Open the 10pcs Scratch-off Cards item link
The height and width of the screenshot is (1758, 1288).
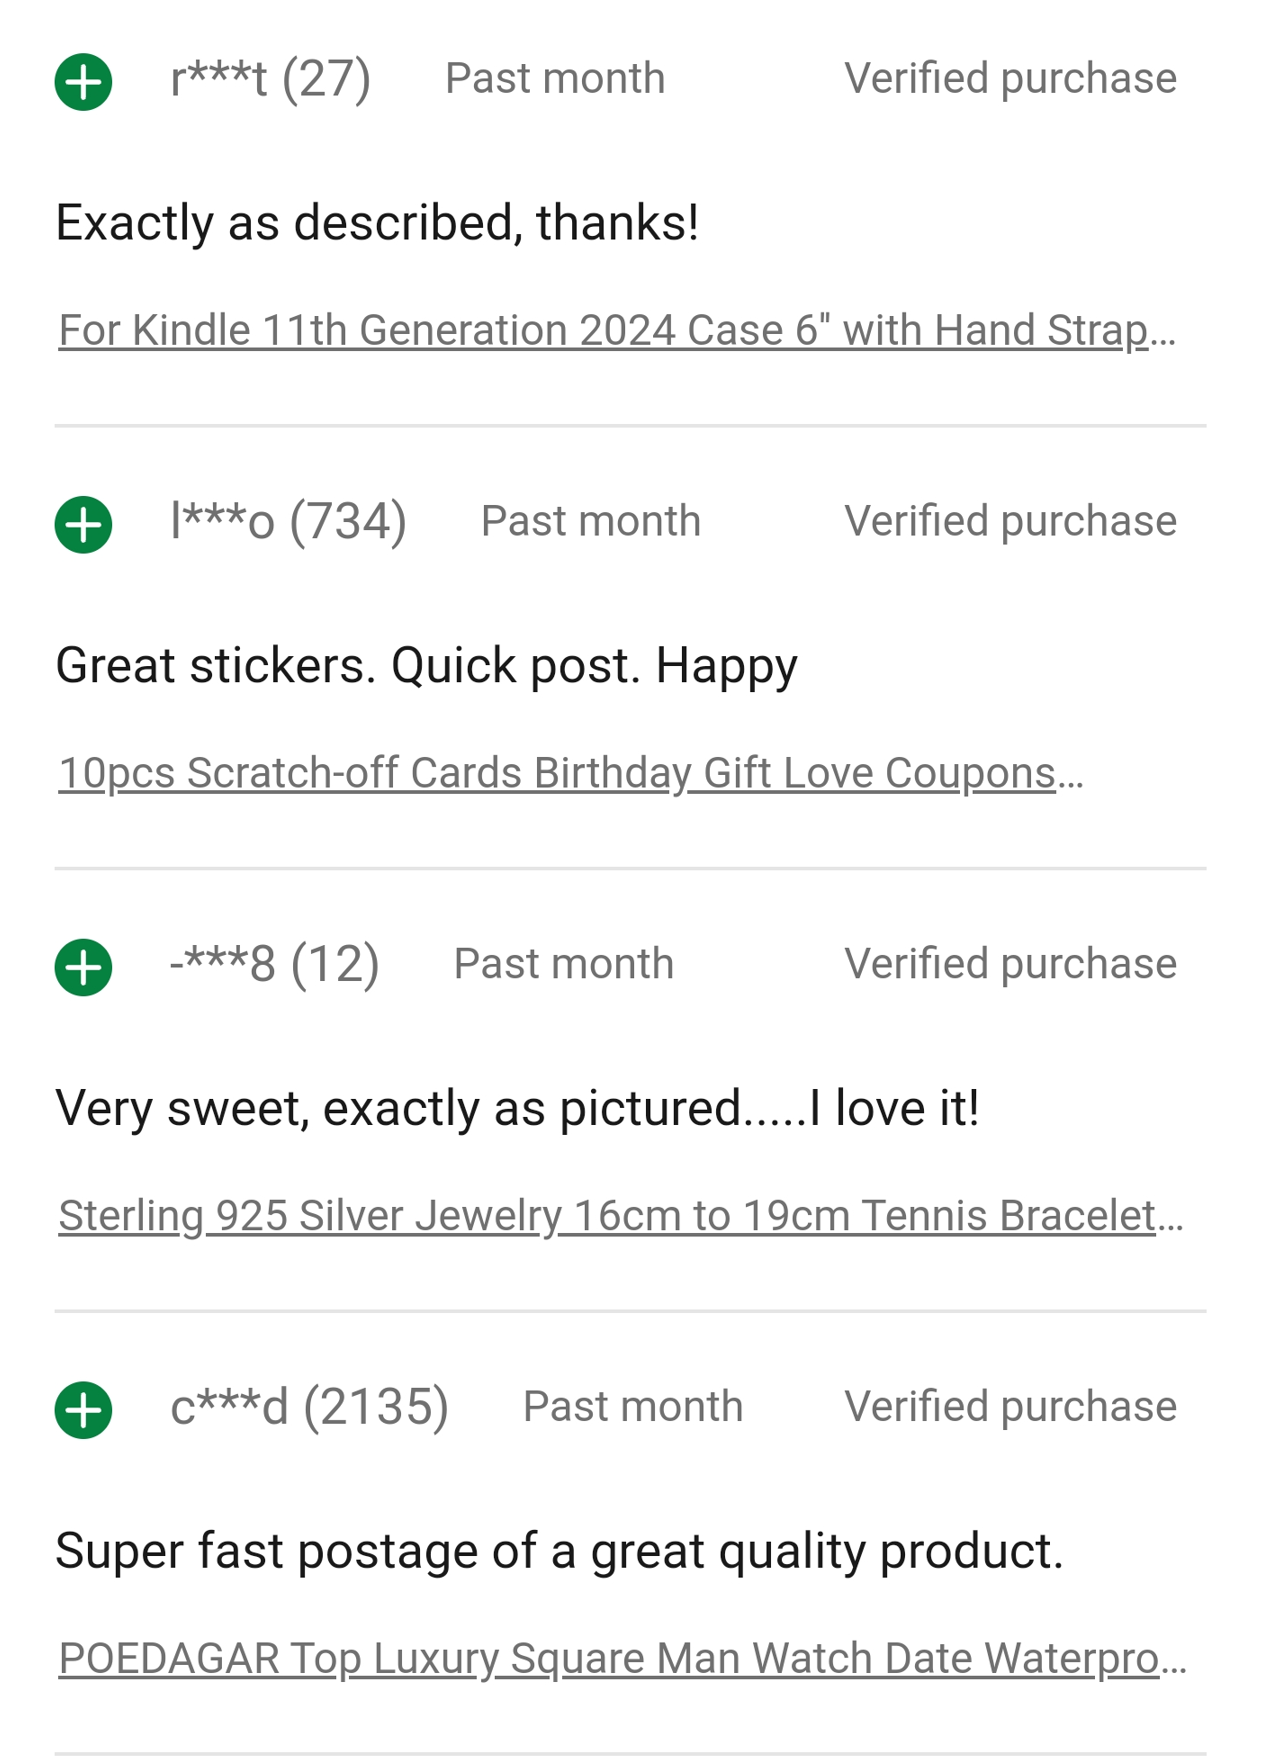570,773
